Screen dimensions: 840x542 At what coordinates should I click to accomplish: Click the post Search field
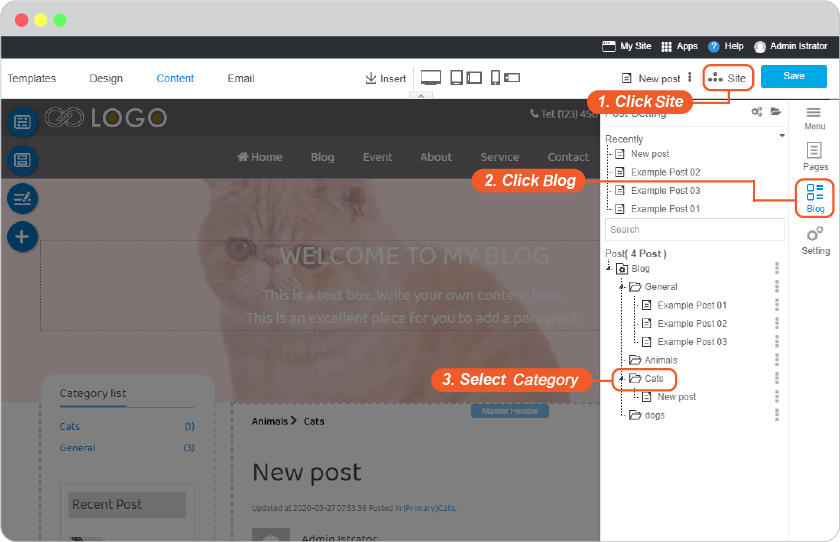[x=695, y=229]
